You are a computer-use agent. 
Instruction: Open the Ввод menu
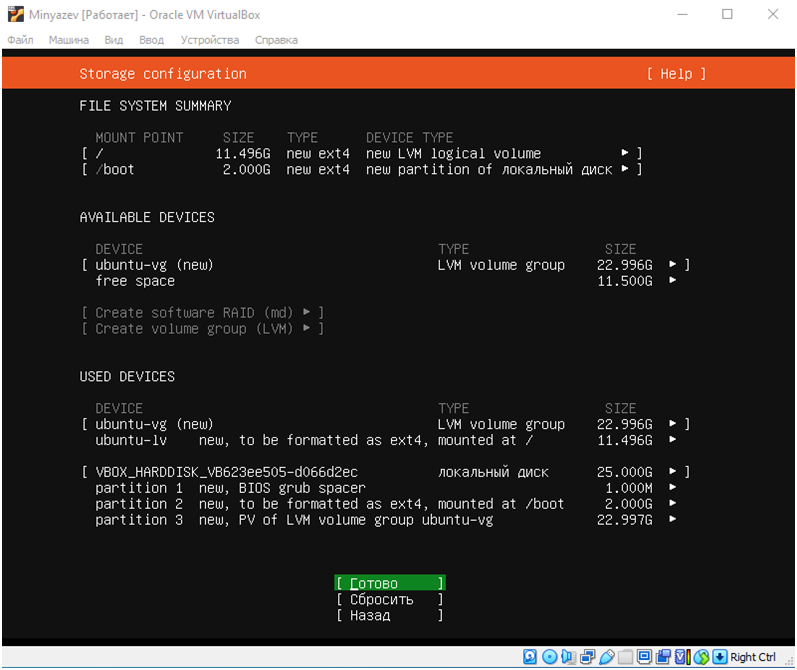151,40
